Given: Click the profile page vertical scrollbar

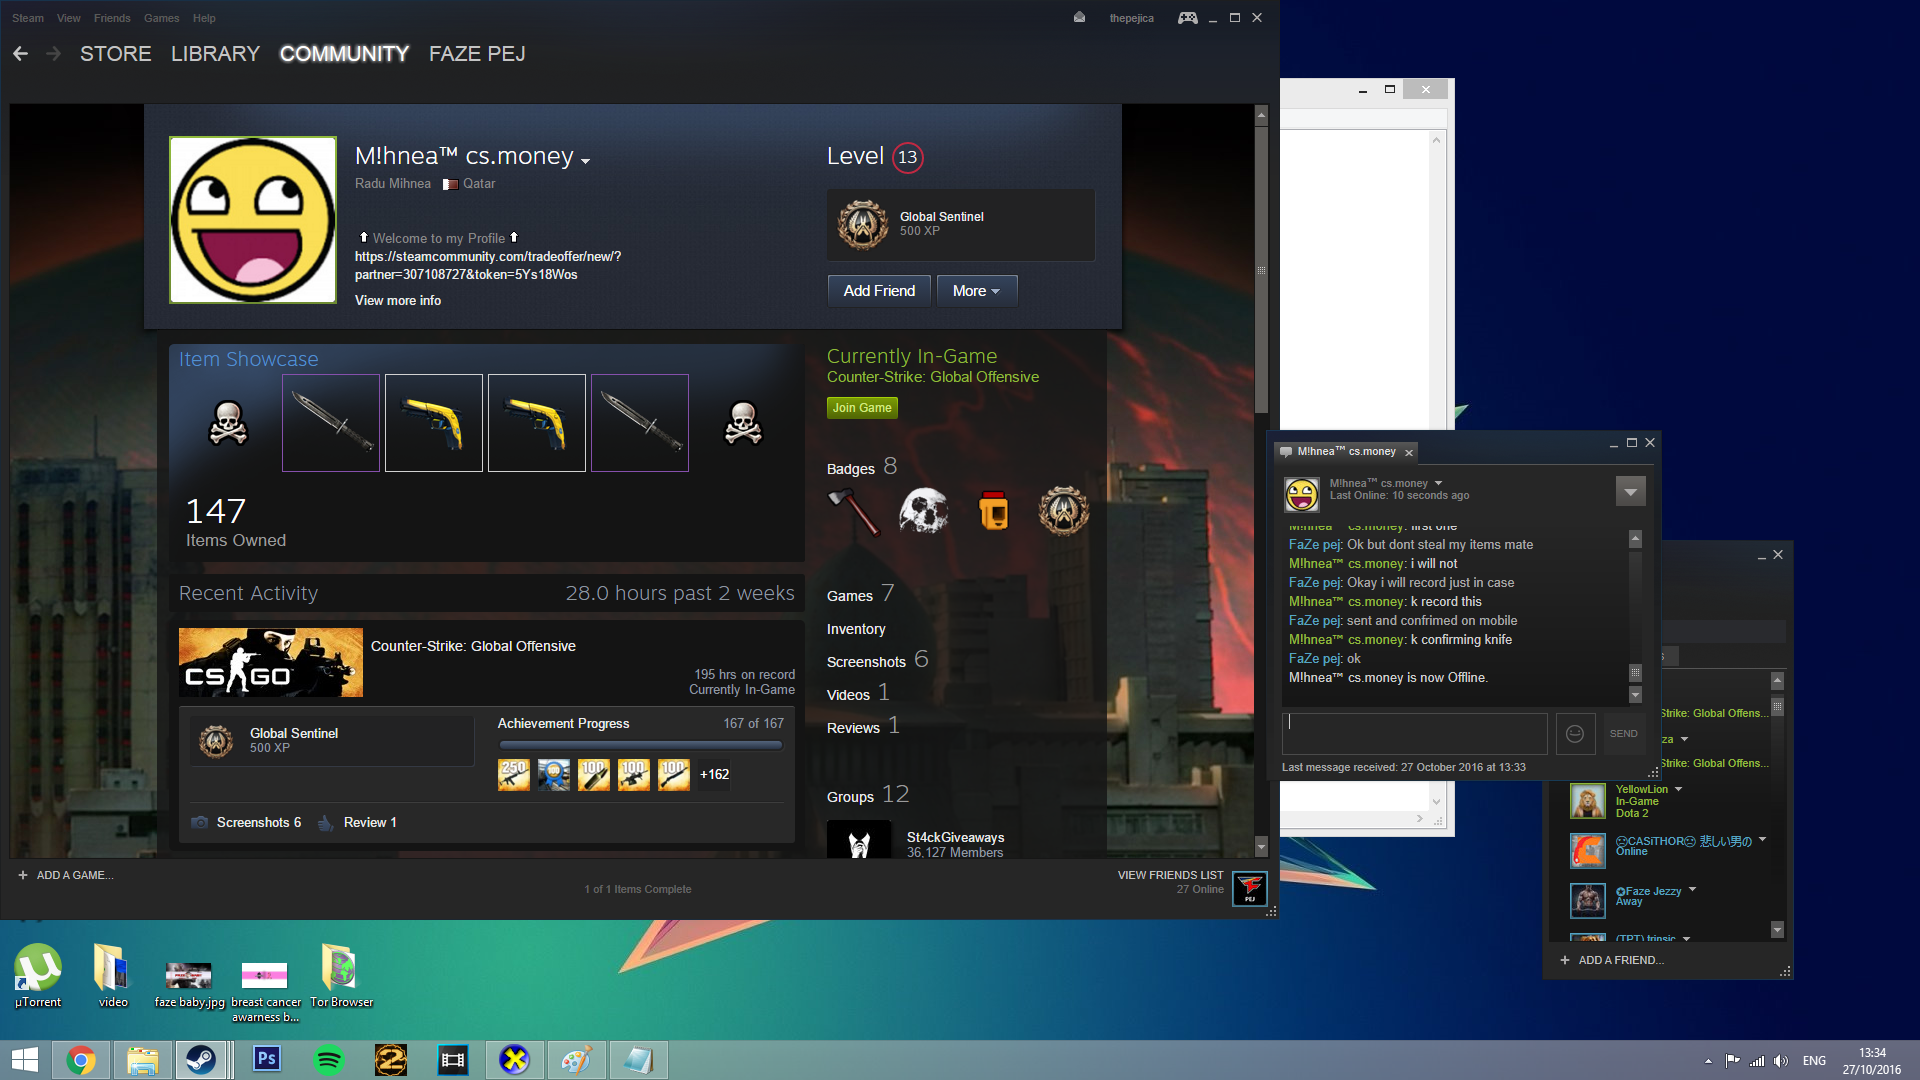Looking at the screenshot, I should coord(1261,270).
